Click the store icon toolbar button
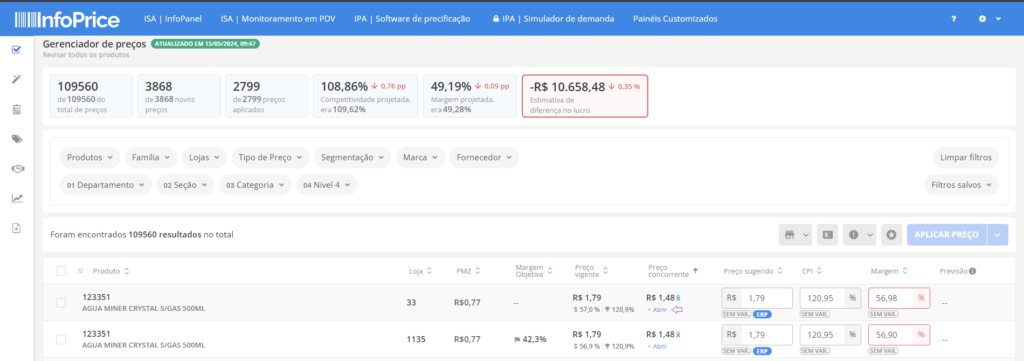Screen dimensions: 1024x361 pyautogui.click(x=795, y=235)
